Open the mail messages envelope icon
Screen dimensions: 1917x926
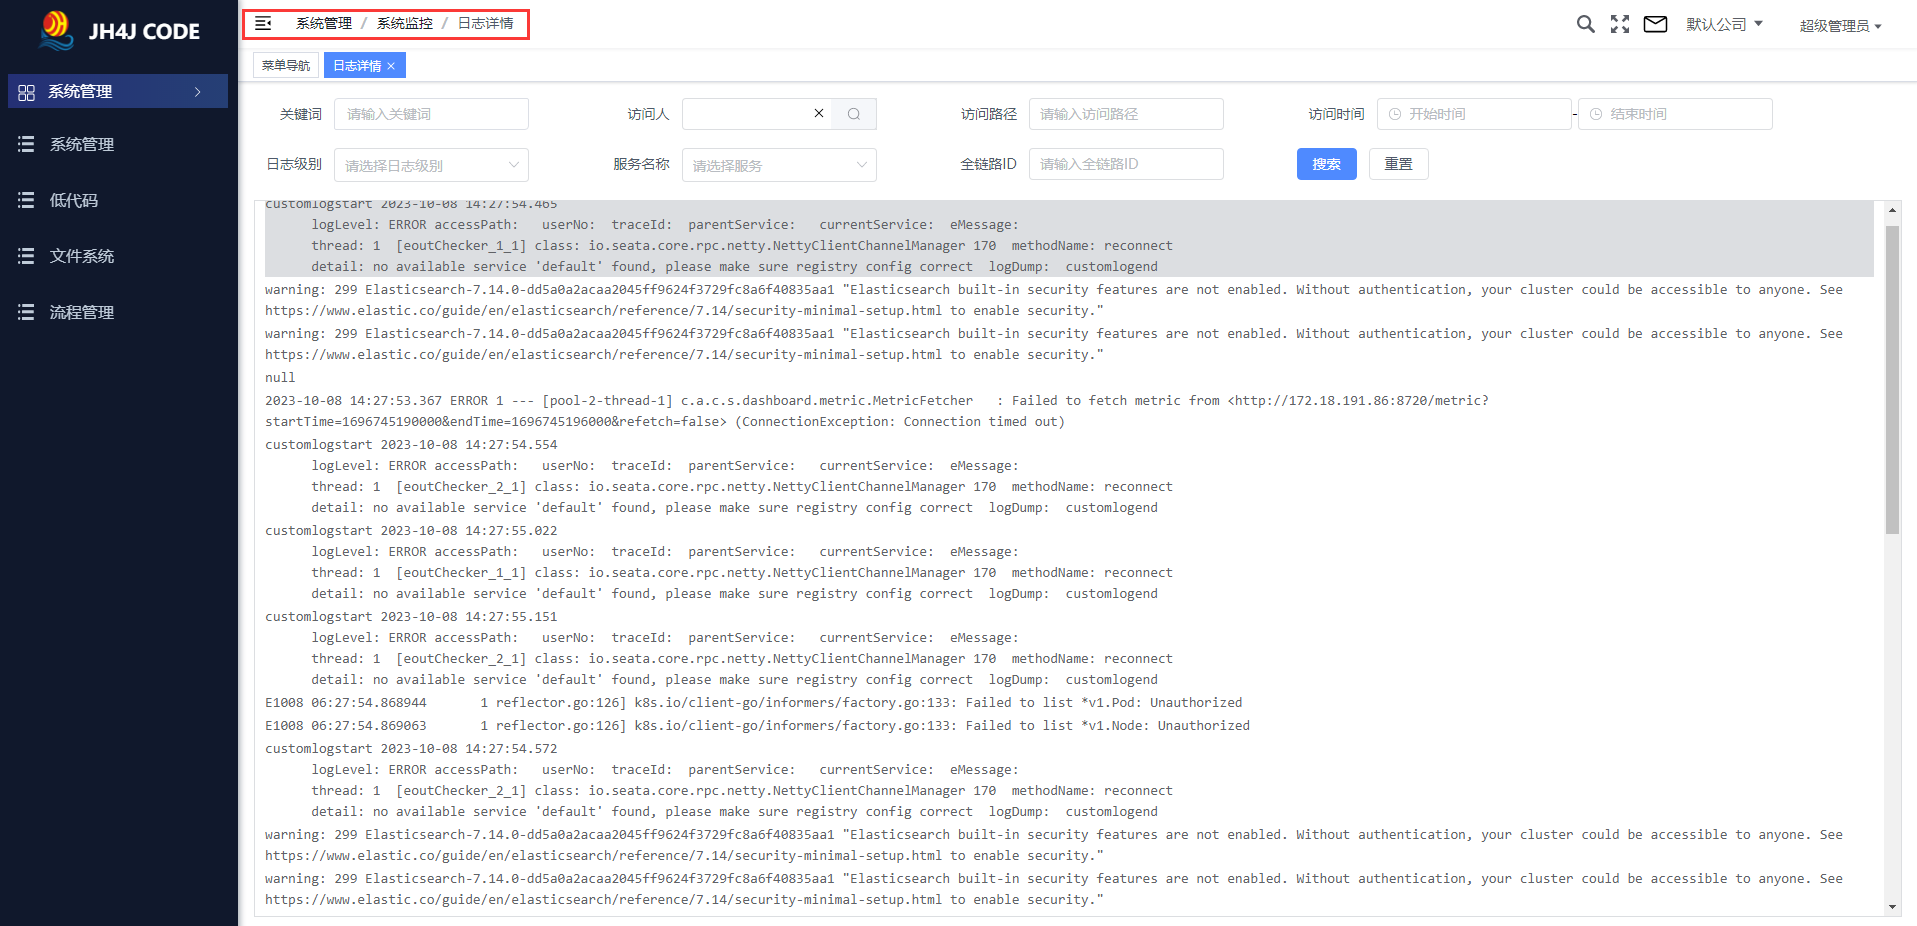1655,24
